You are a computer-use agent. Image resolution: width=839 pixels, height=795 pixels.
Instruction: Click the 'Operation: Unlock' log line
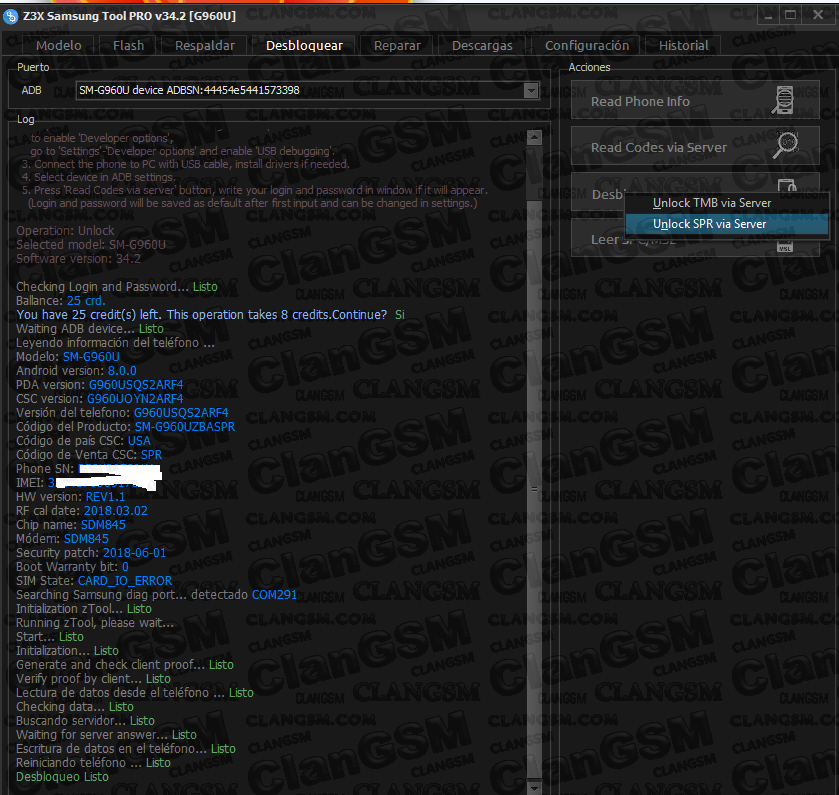[x=65, y=231]
